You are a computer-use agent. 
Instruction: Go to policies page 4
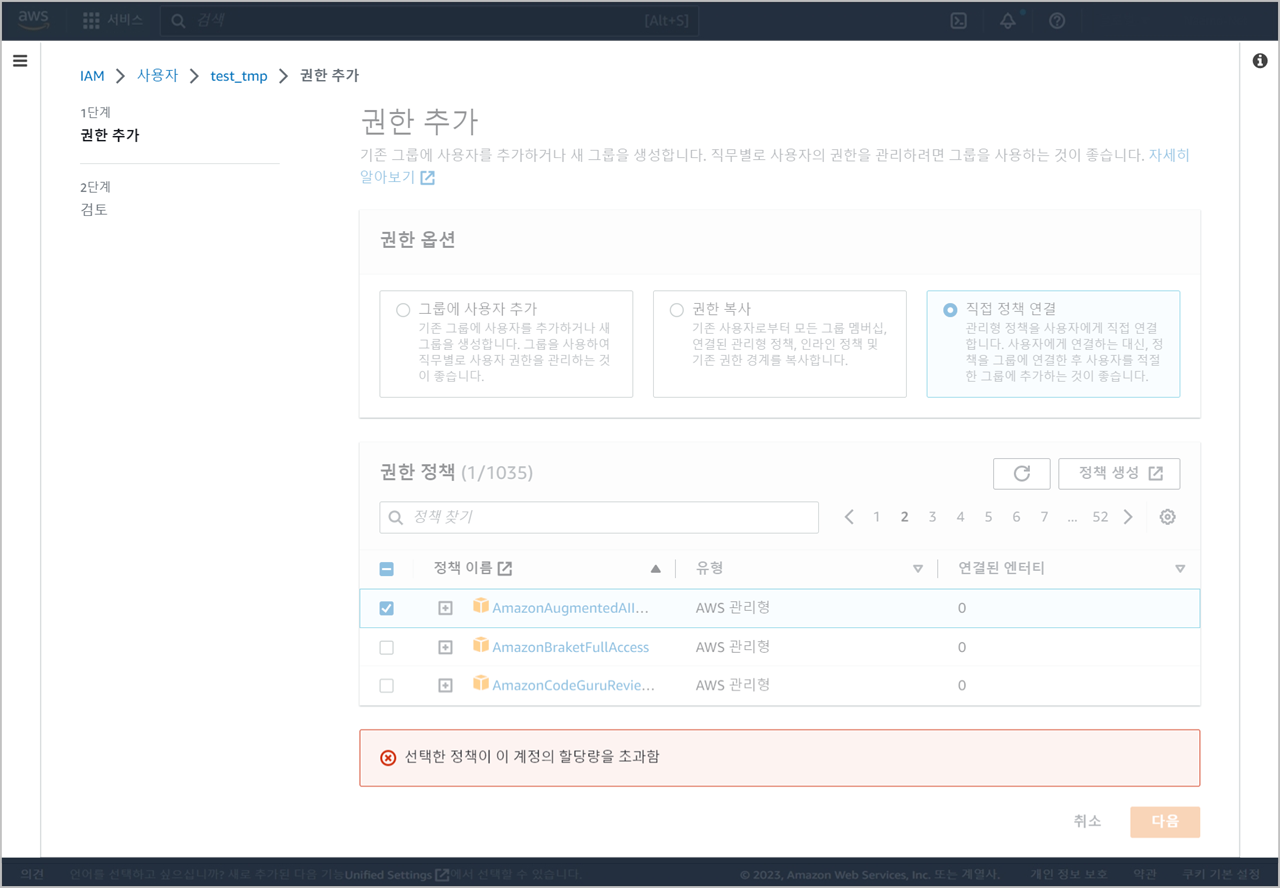pyautogui.click(x=960, y=517)
